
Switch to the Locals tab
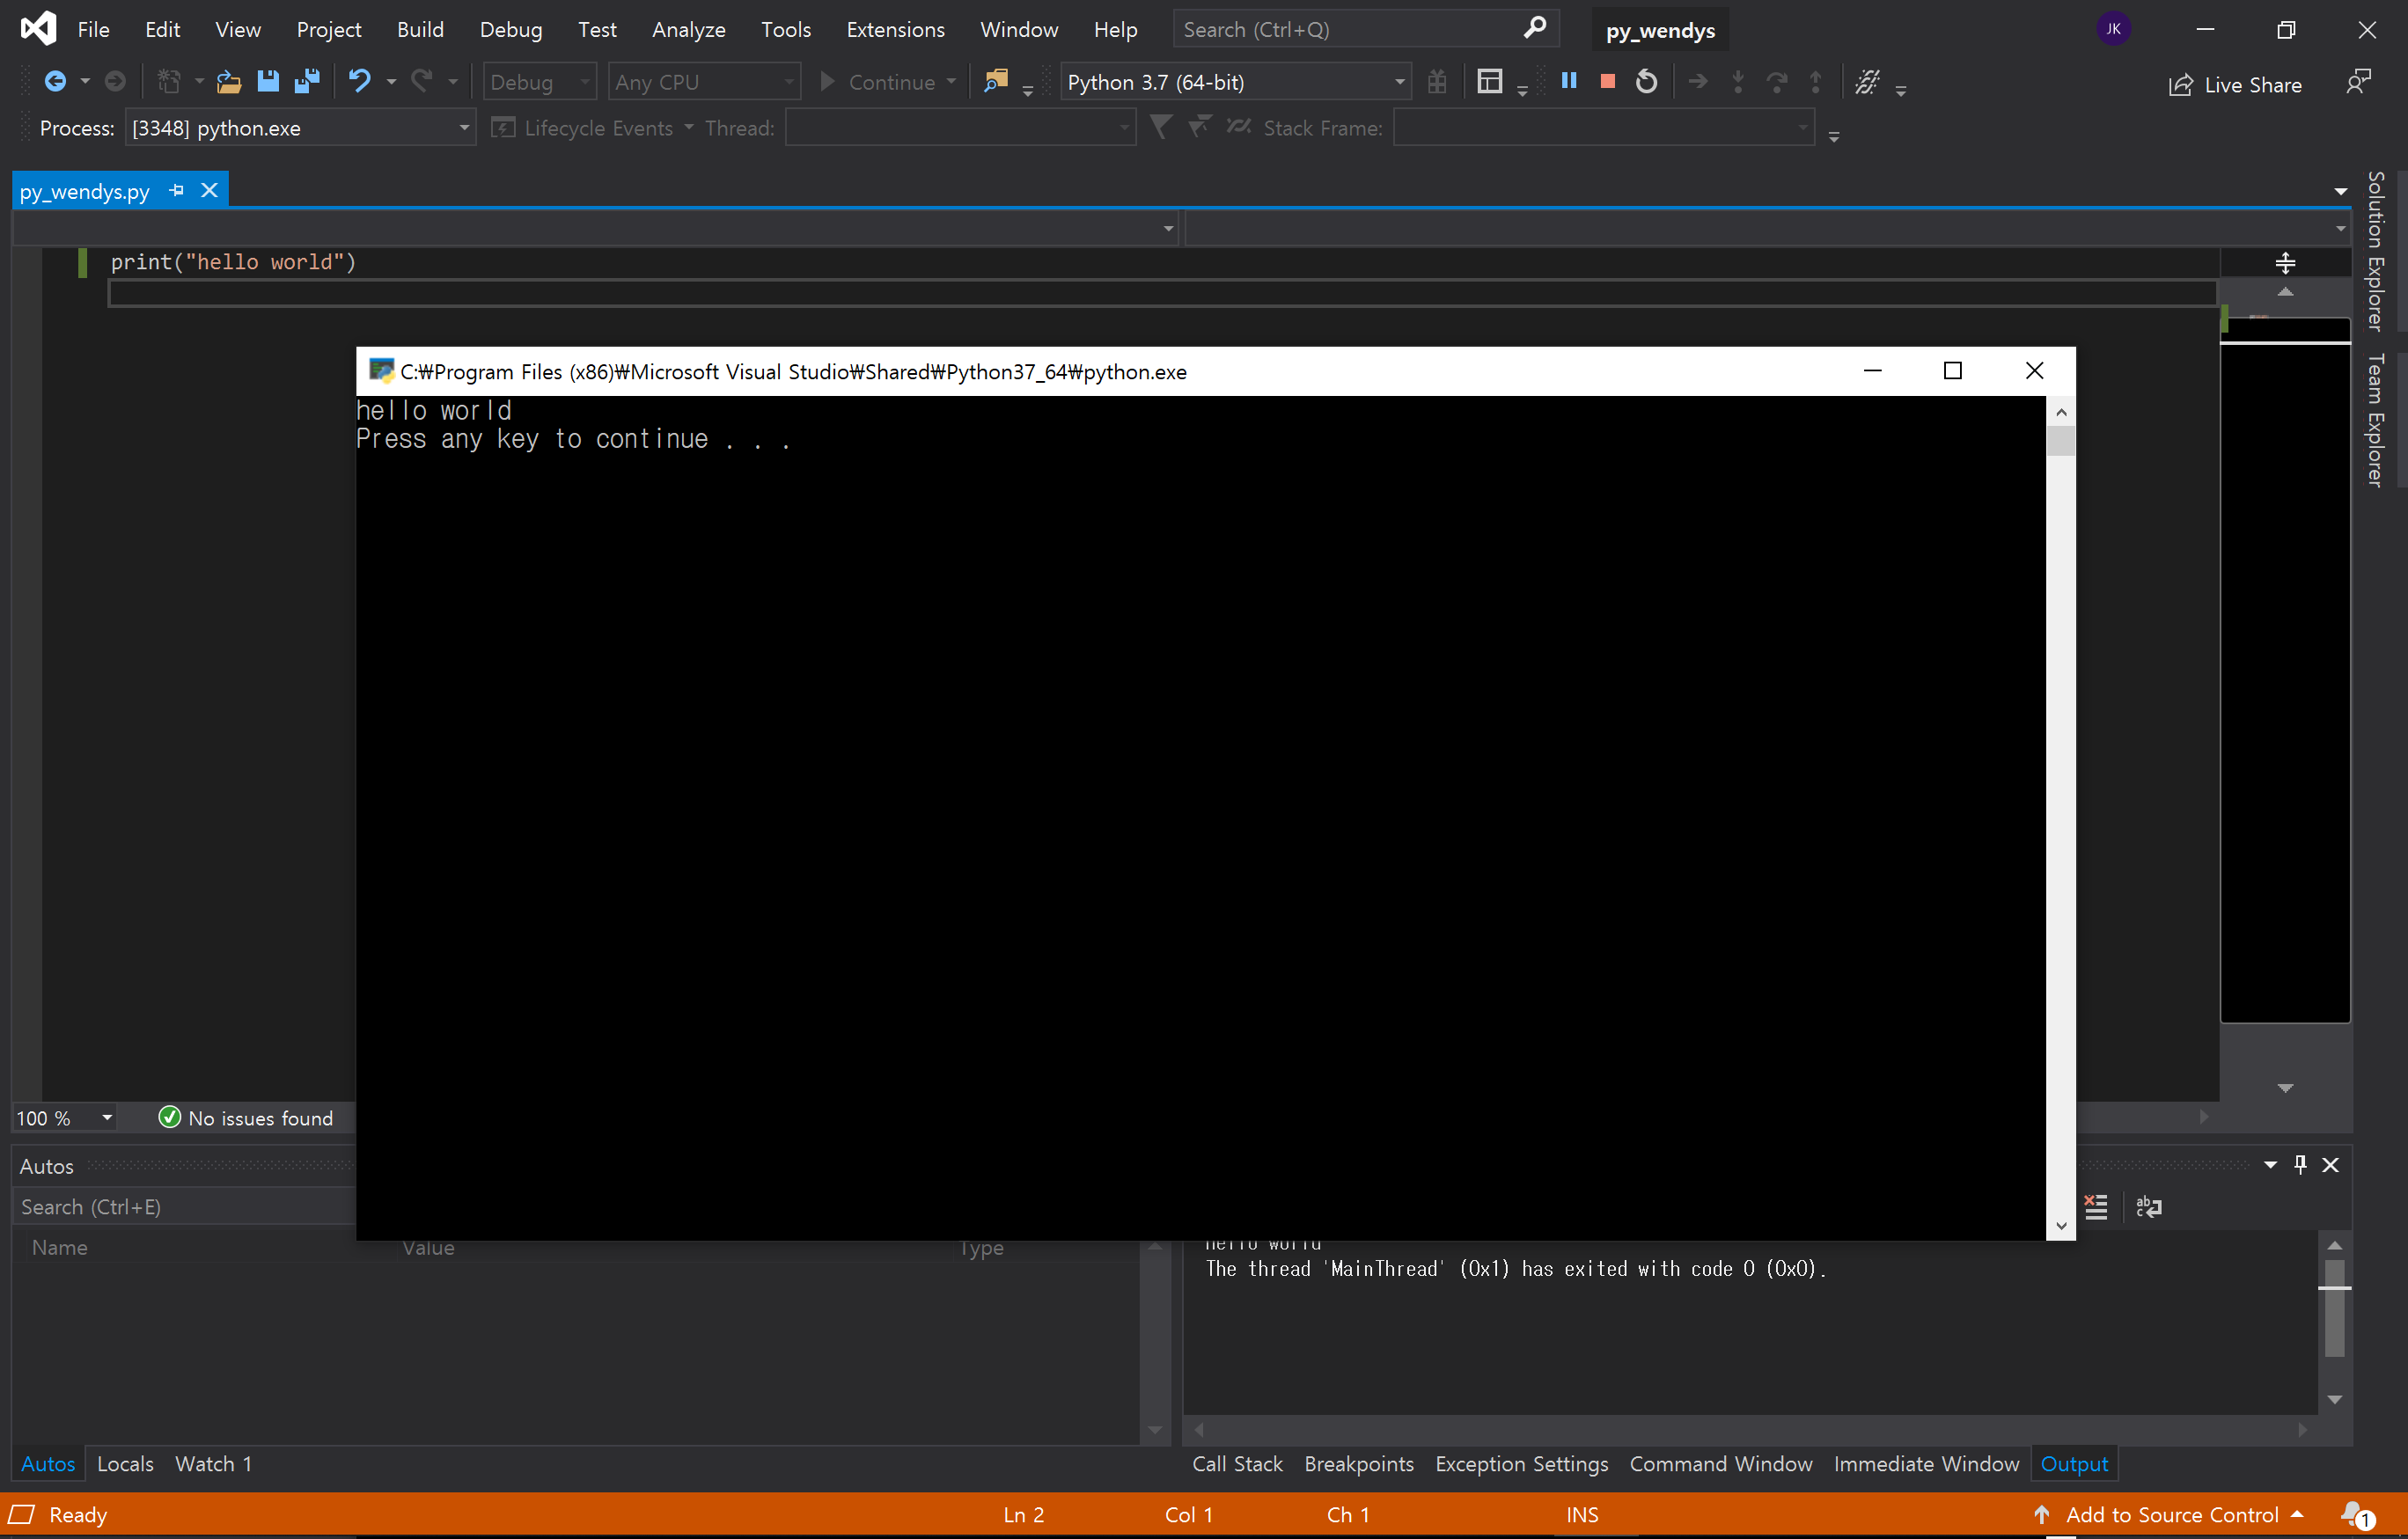tap(125, 1463)
